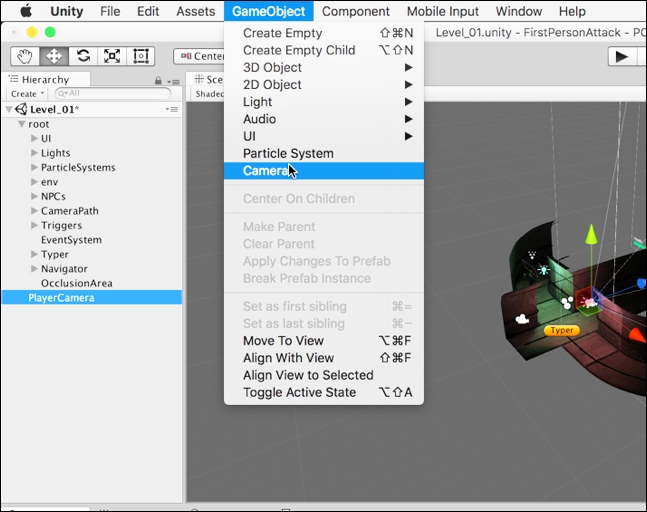
Task: Open the Apple menu
Action: coord(26,11)
